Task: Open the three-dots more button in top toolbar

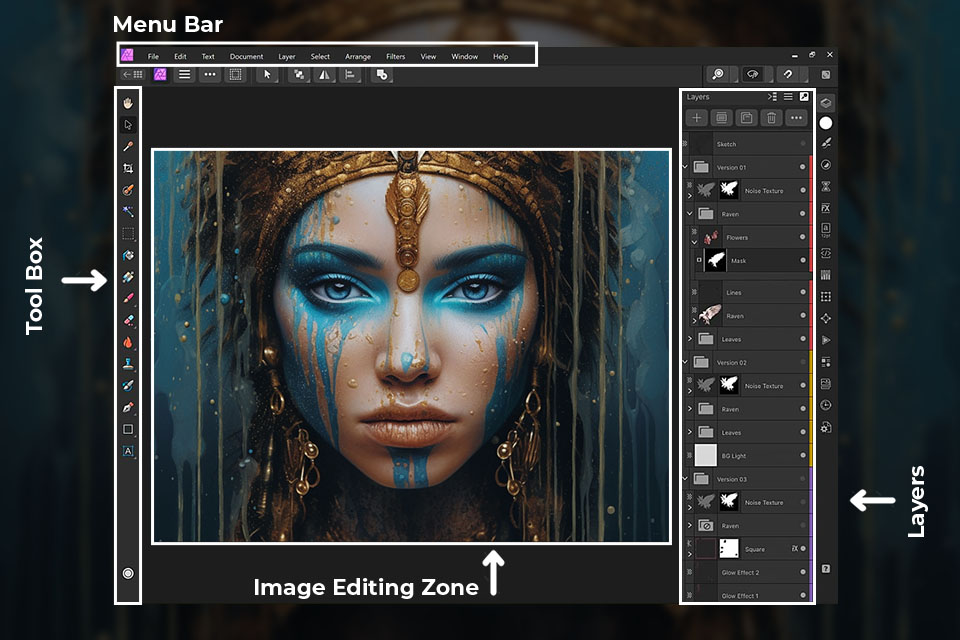Action: click(210, 75)
